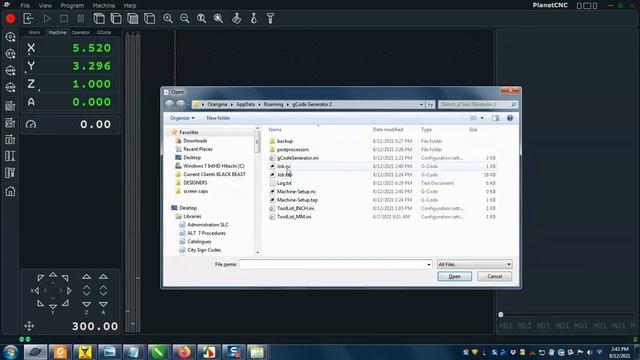Switch to Machine coordinates tab
Screen dimensions: 640x360
click(x=57, y=32)
